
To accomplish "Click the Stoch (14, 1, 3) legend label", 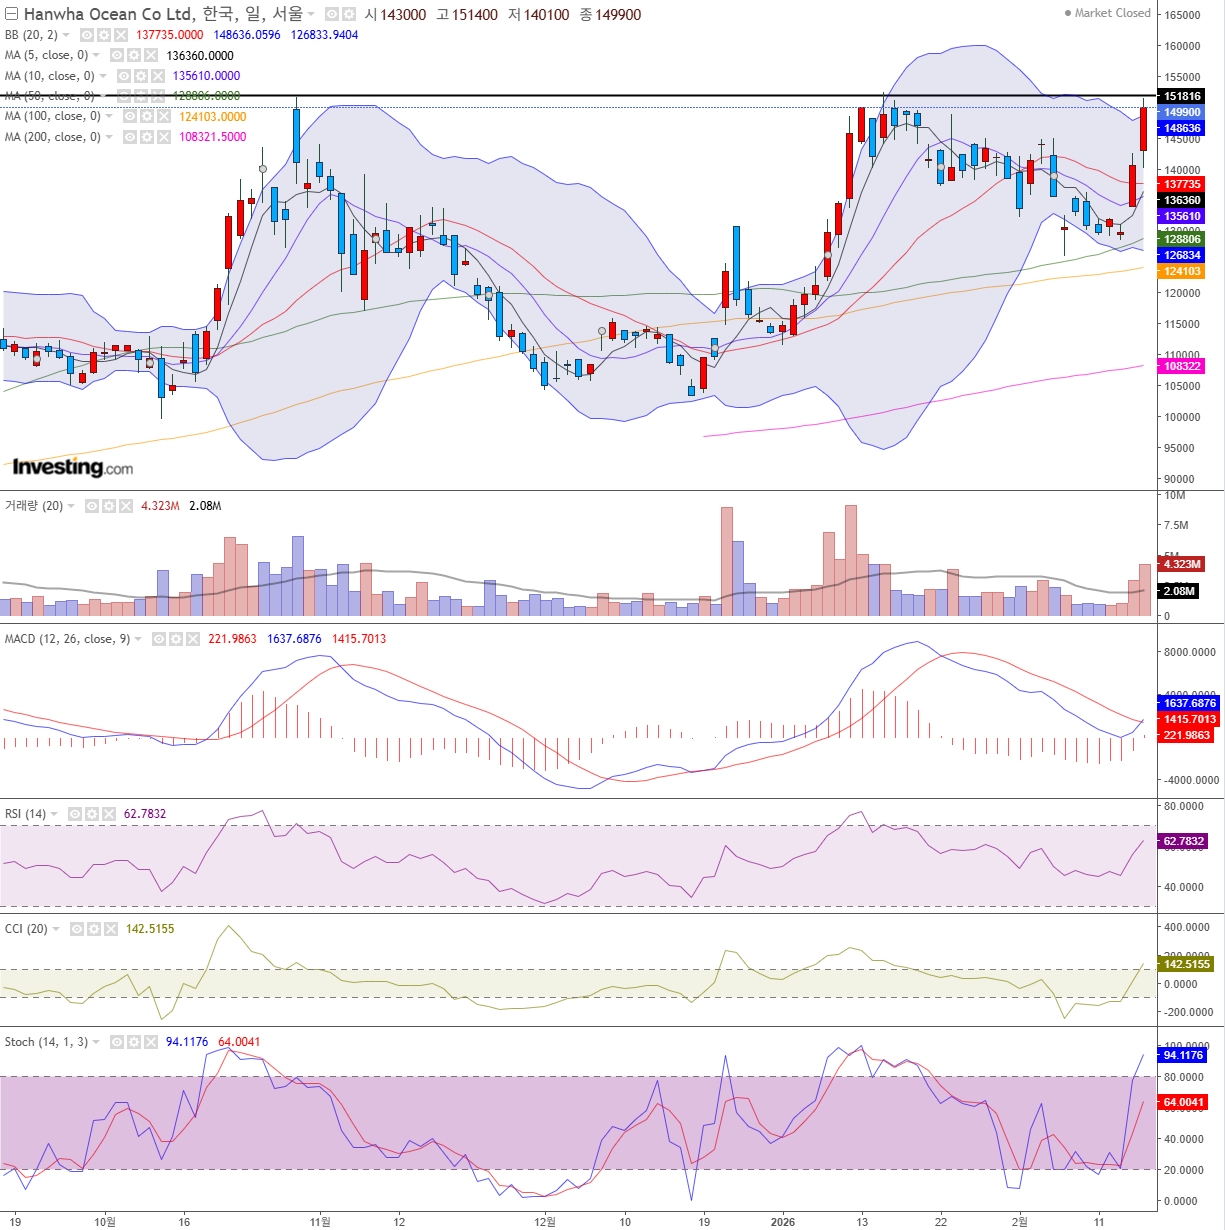I will (46, 1042).
